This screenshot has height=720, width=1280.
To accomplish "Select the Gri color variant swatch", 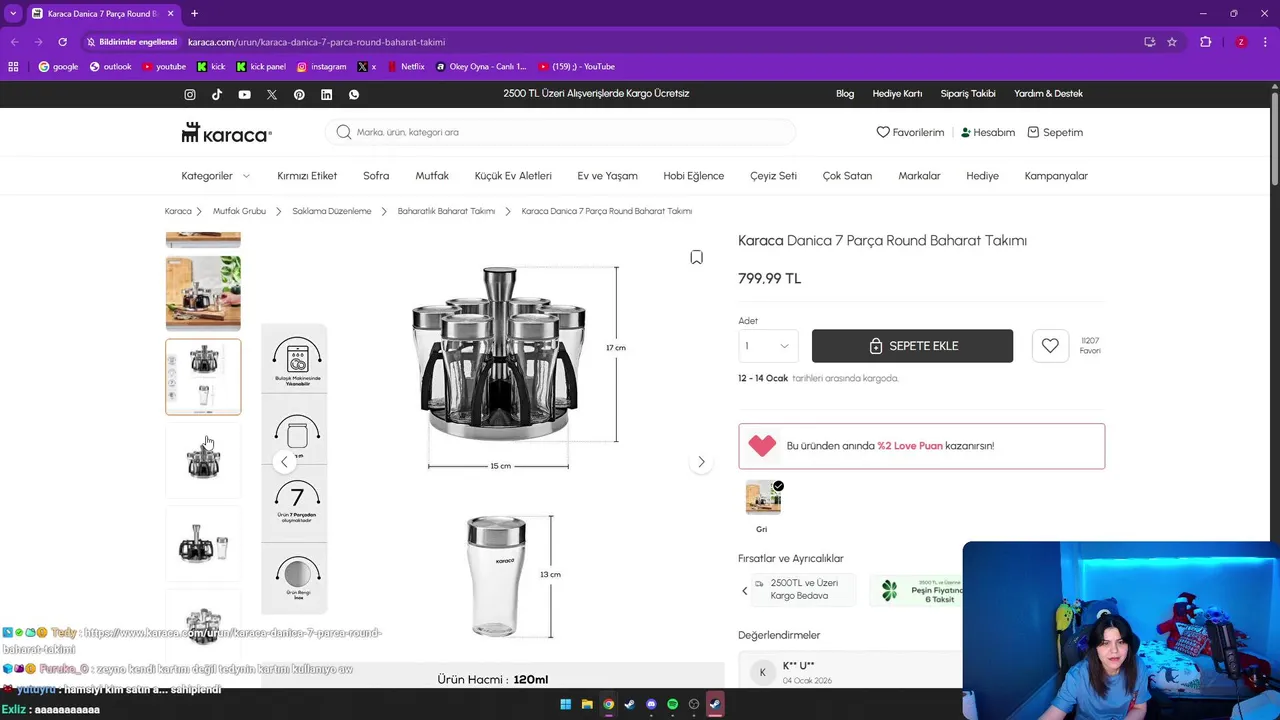I will tap(763, 497).
